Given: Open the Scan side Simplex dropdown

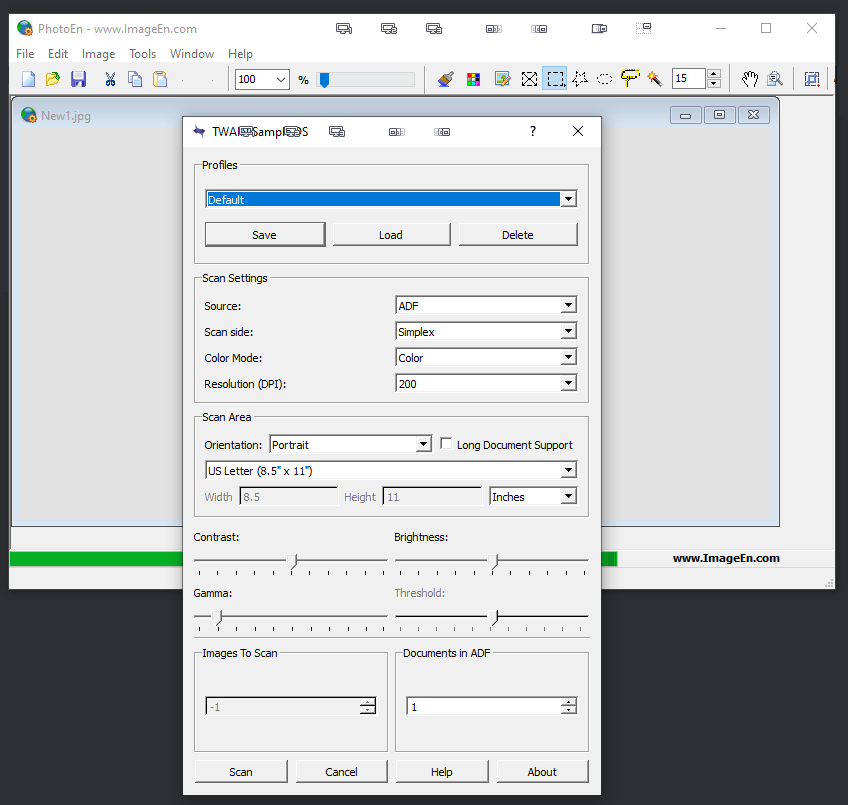Looking at the screenshot, I should [568, 331].
